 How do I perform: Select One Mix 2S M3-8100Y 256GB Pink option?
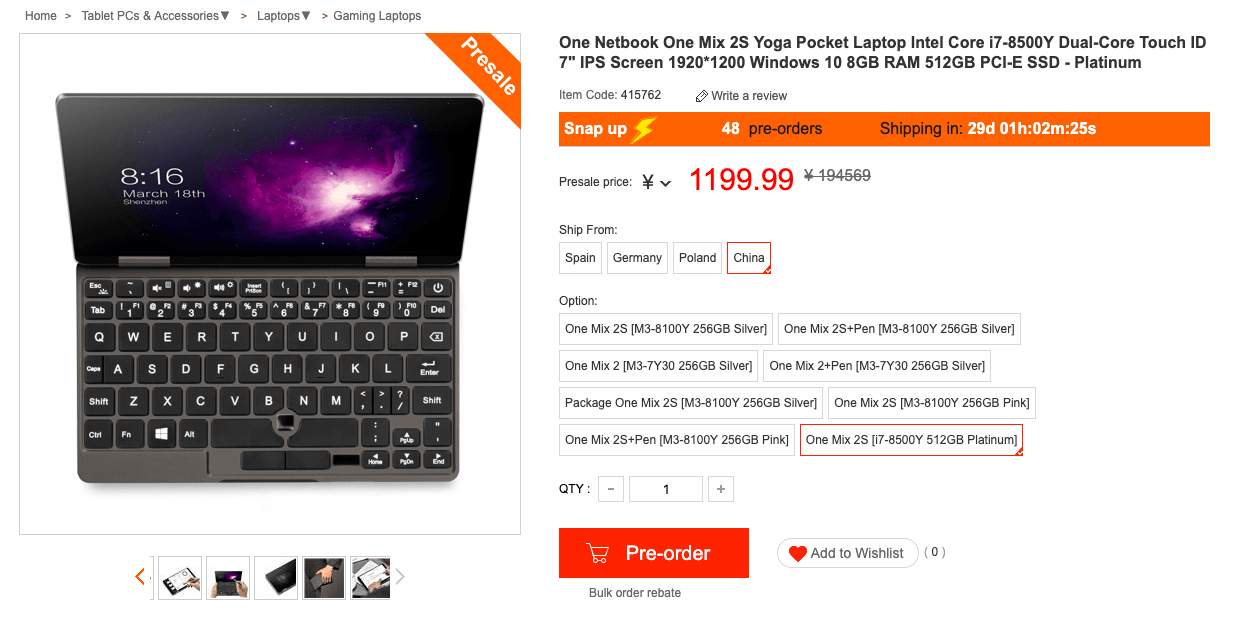931,403
